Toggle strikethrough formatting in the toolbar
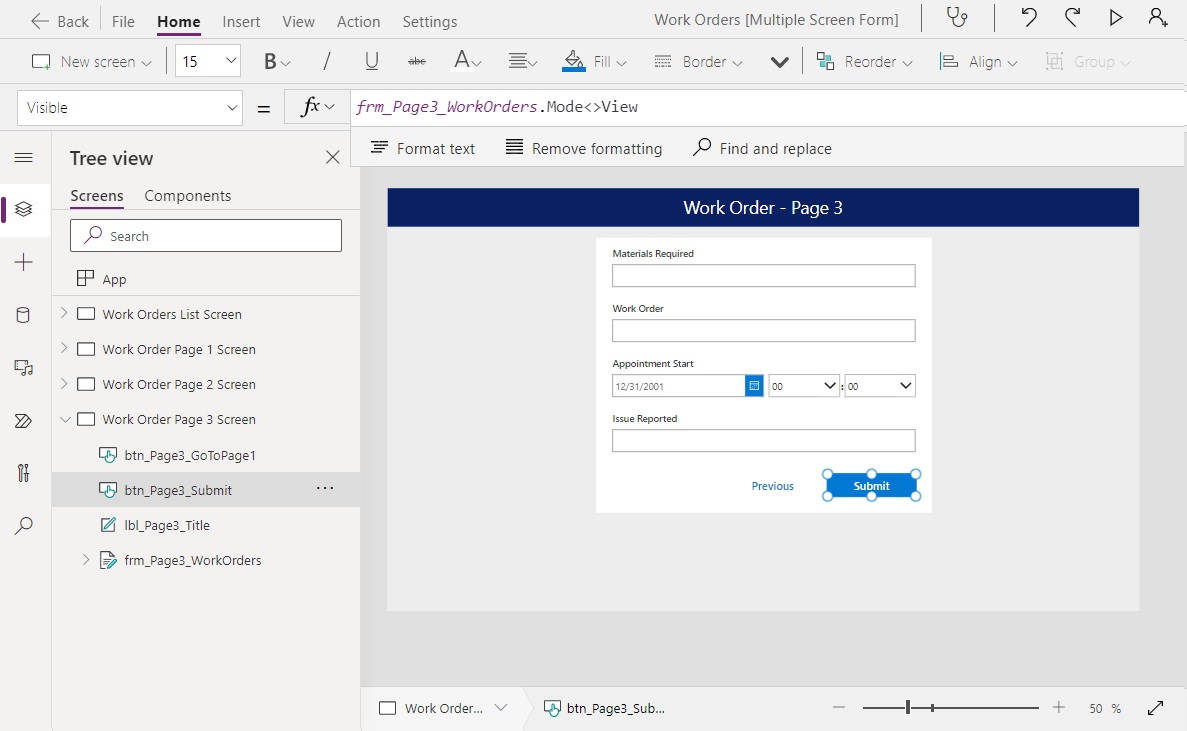The height and width of the screenshot is (731, 1187). [416, 61]
